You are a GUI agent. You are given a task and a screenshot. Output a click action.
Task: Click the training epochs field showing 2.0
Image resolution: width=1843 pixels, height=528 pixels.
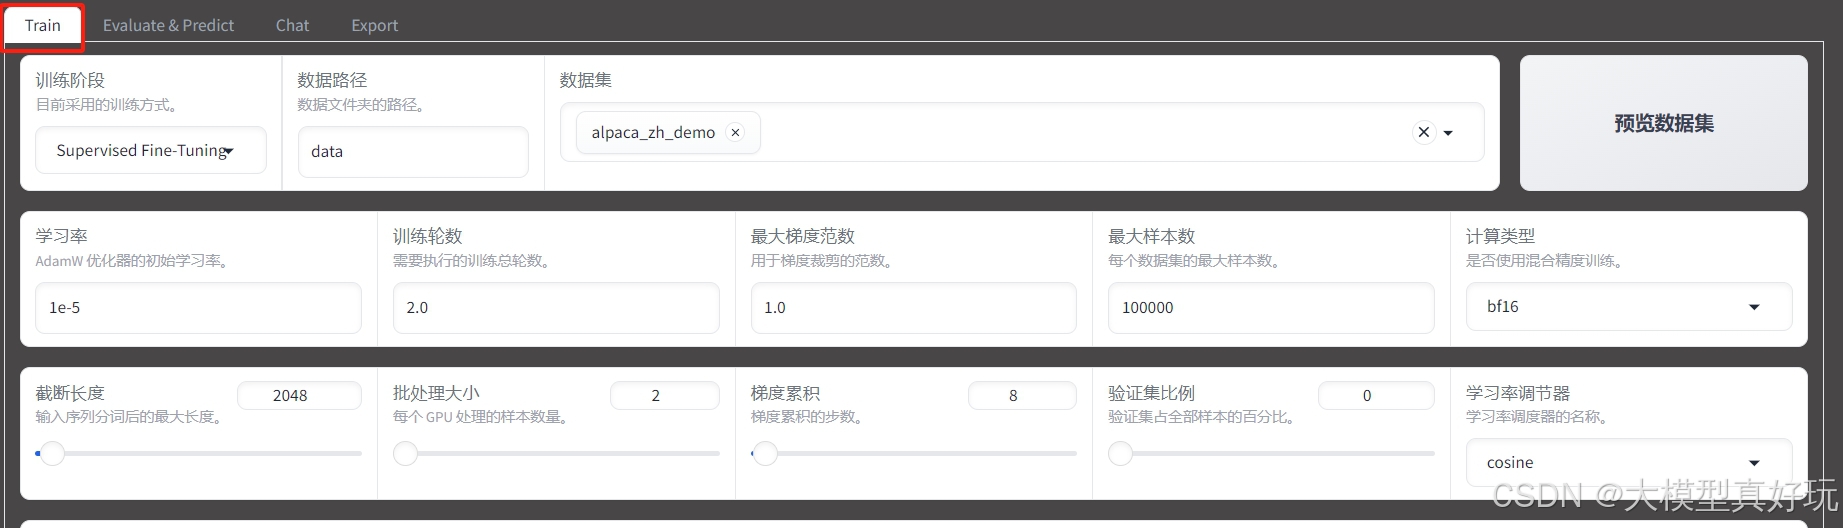click(556, 308)
